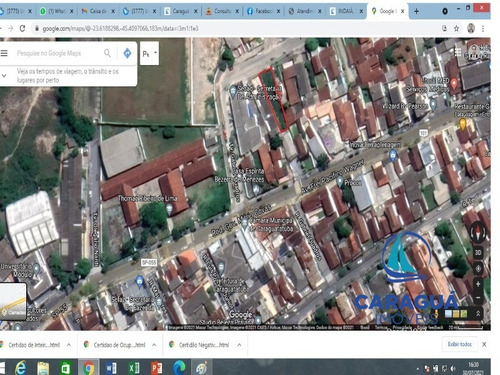Click the Wizard by Pearson map marker
This screenshot has height=375, width=500.
click(x=433, y=104)
